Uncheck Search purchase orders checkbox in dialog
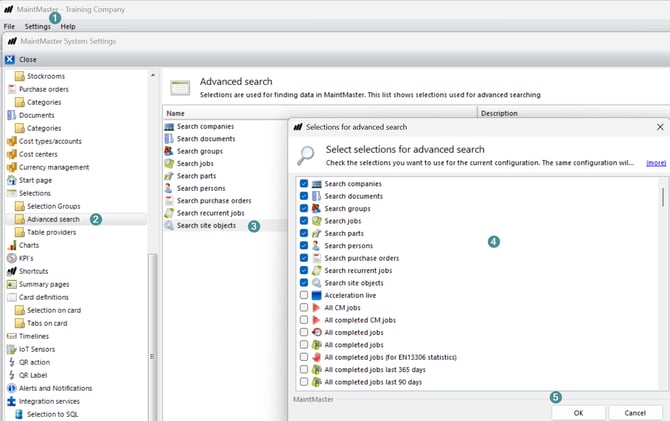 [304, 258]
